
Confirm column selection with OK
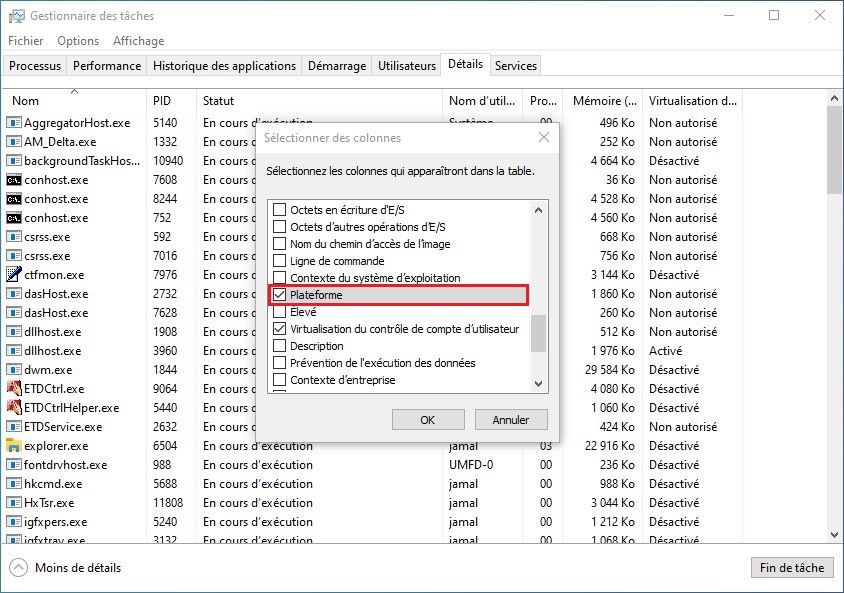(428, 419)
